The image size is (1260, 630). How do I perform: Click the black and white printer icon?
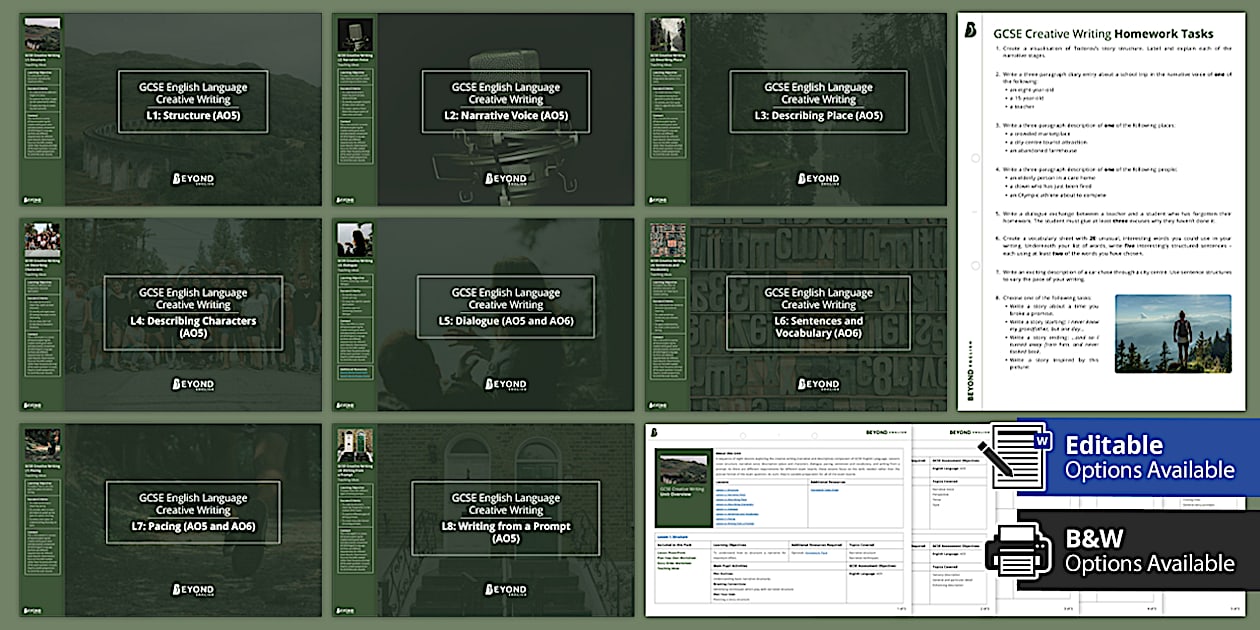pos(1019,550)
